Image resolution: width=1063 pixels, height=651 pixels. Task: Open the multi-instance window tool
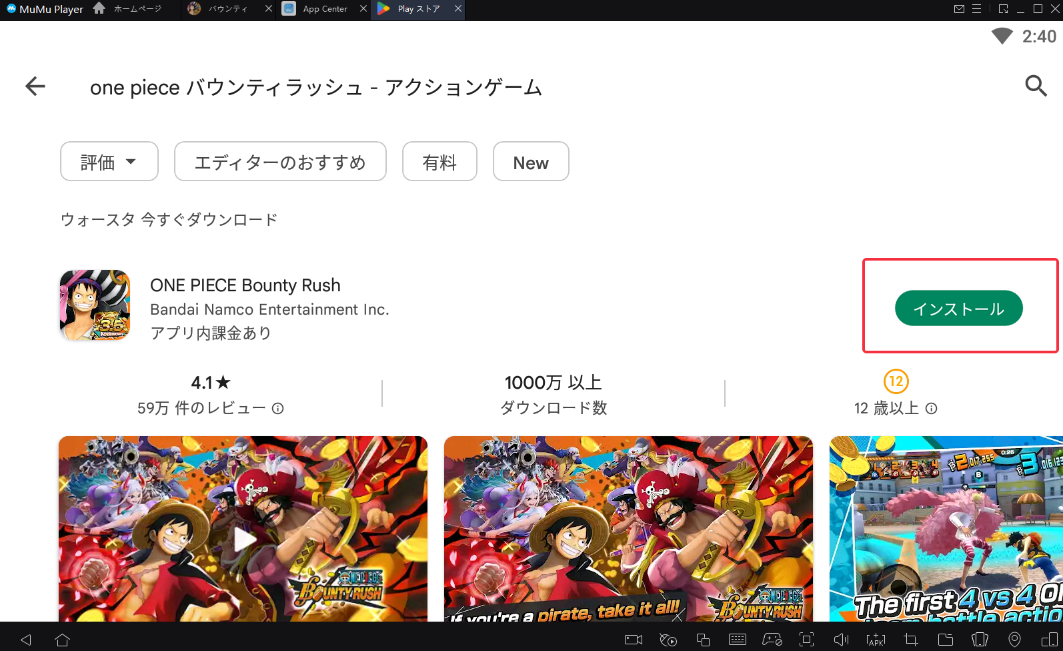[704, 639]
